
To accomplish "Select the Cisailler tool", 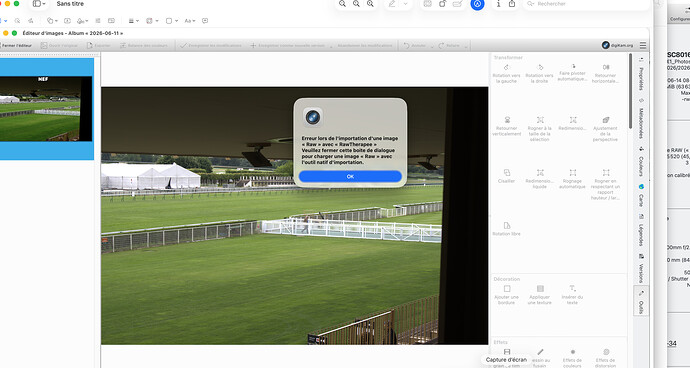I will [506, 176].
